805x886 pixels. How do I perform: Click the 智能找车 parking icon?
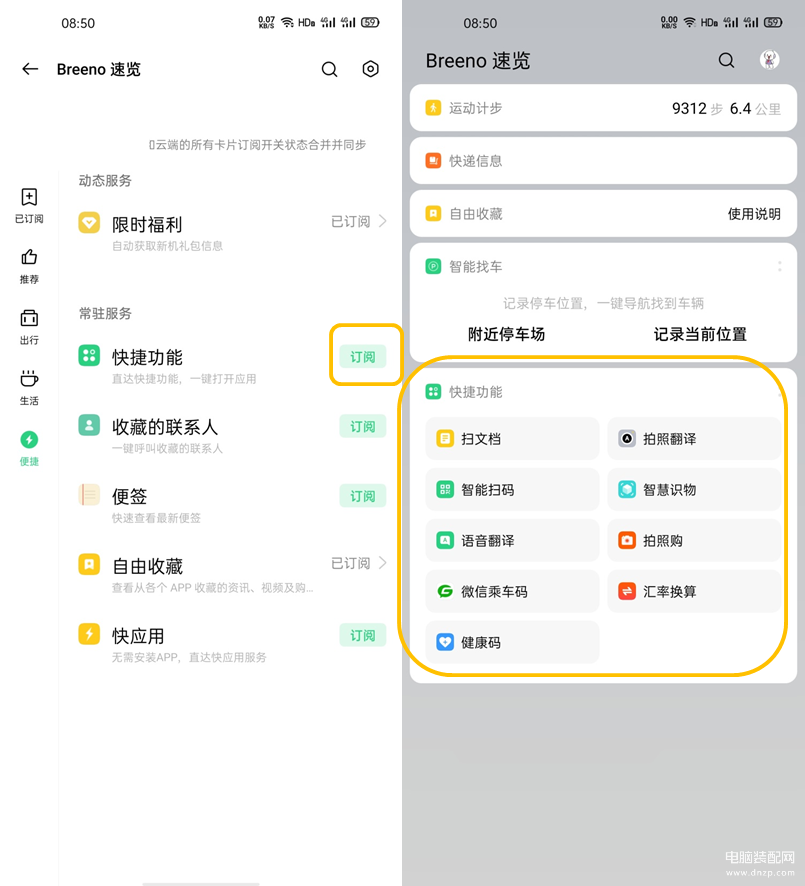(433, 266)
